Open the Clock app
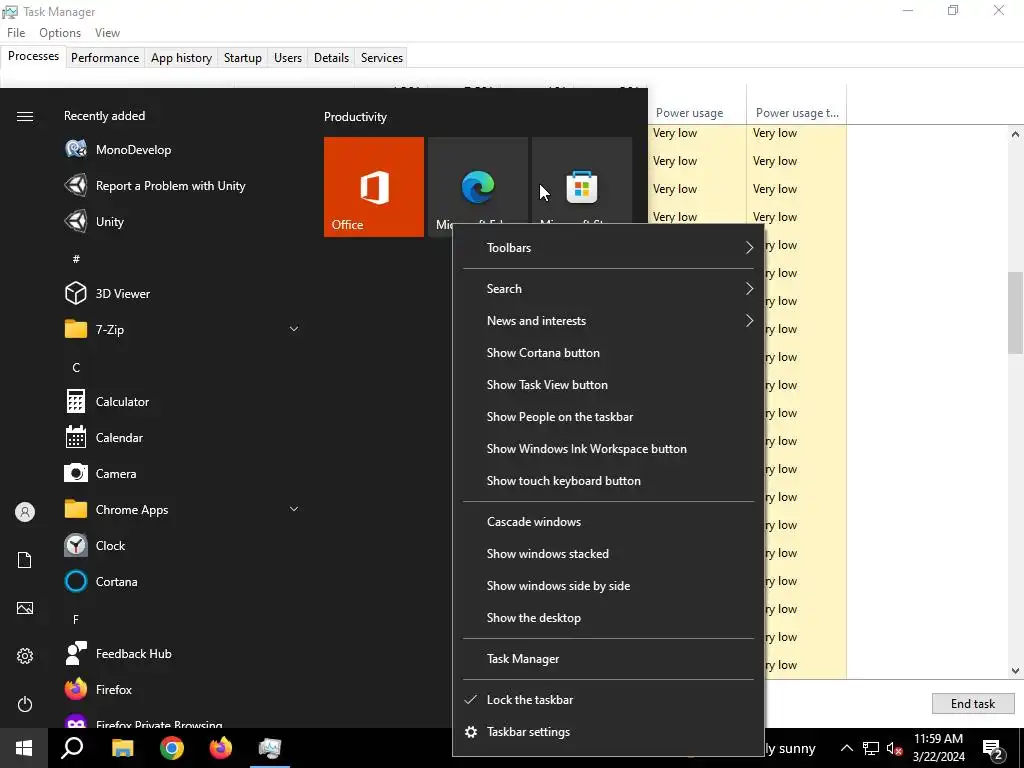1024x768 pixels. coord(183,545)
